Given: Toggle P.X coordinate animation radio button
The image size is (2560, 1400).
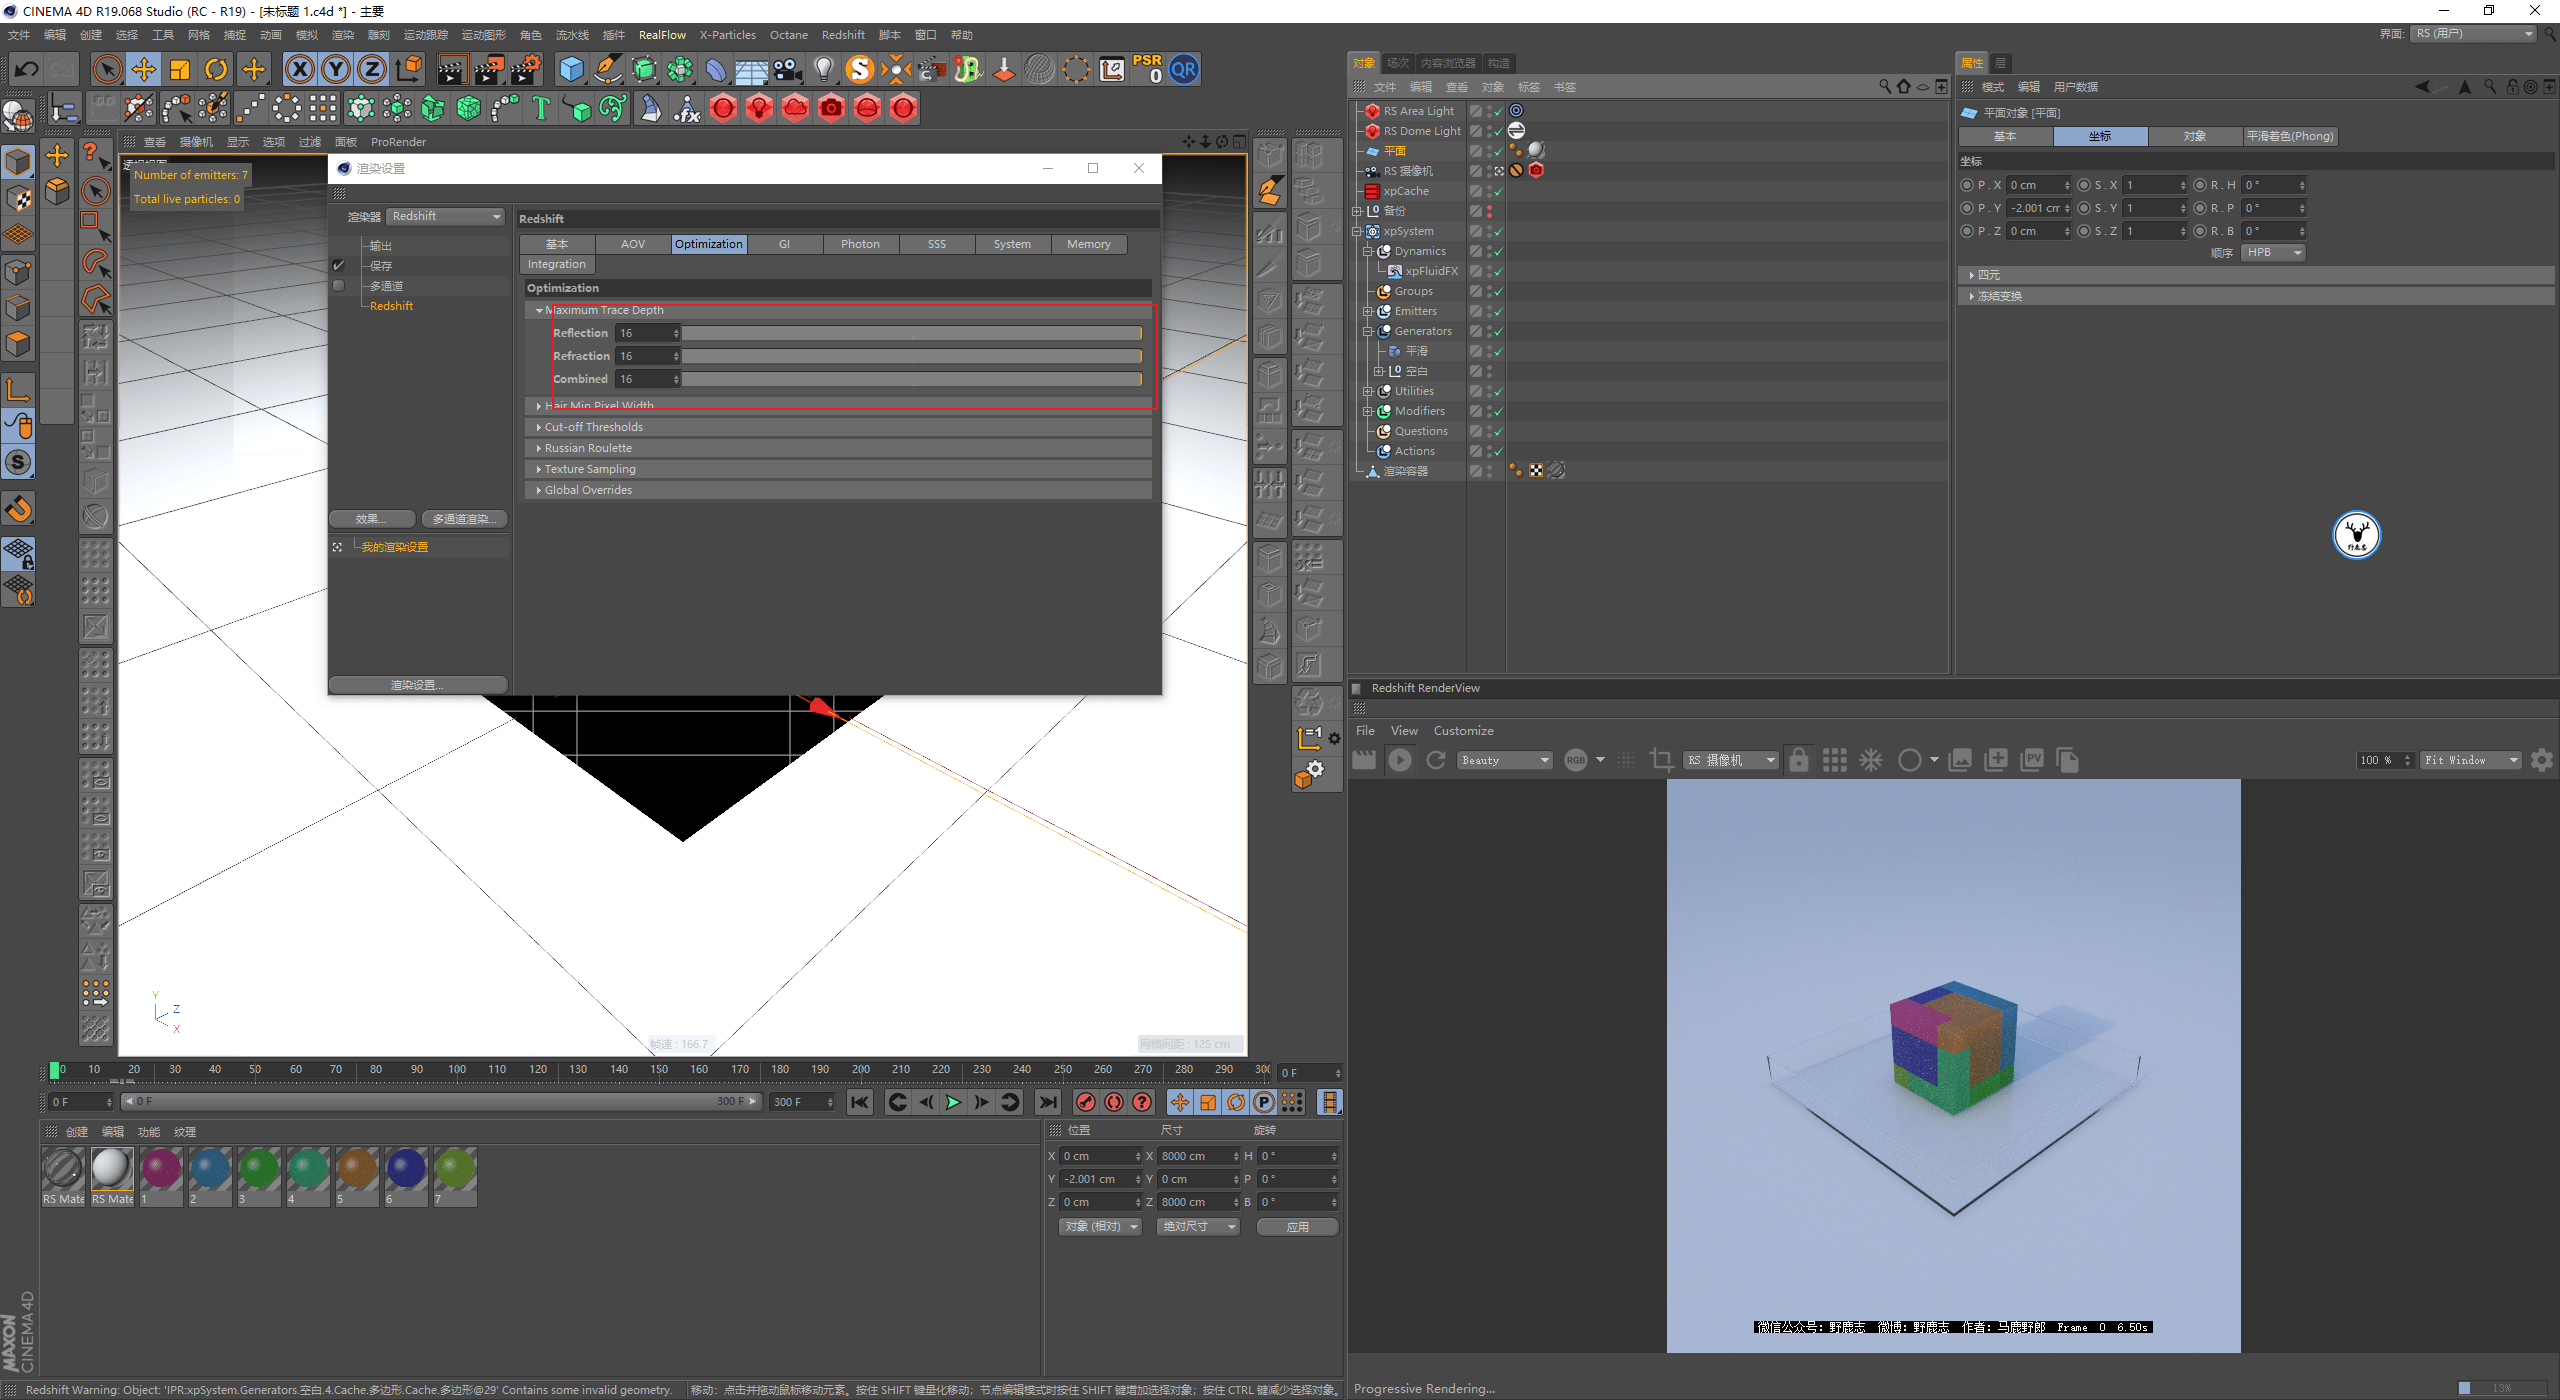Looking at the screenshot, I should coord(1967,185).
